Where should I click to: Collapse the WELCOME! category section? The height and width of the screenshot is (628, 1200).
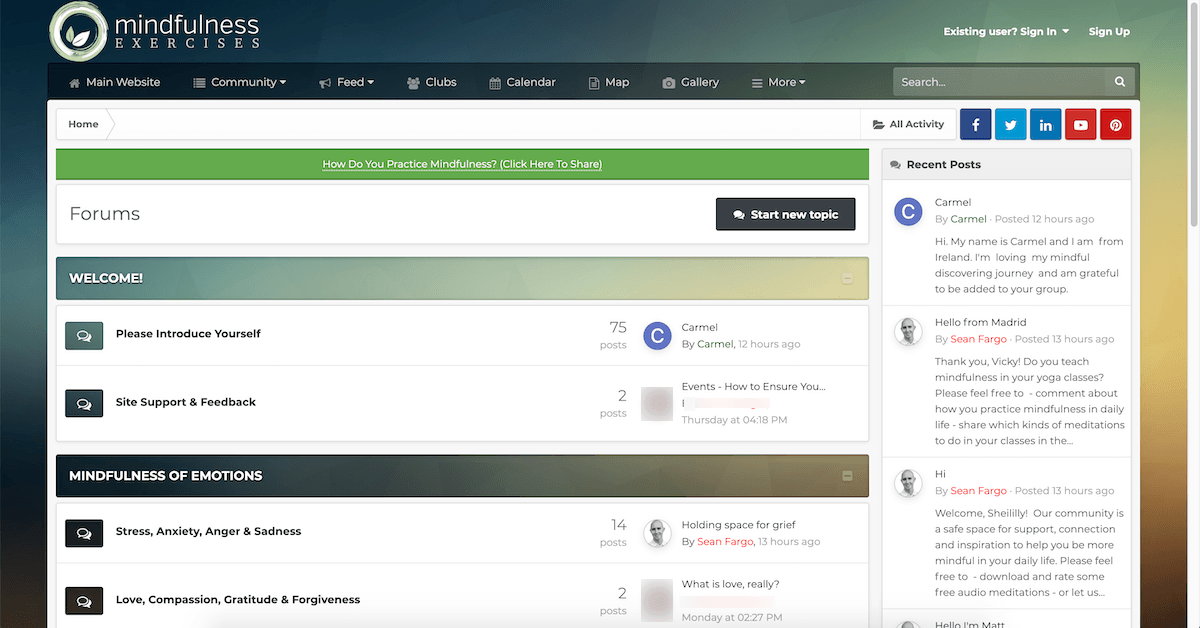pyautogui.click(x=847, y=279)
